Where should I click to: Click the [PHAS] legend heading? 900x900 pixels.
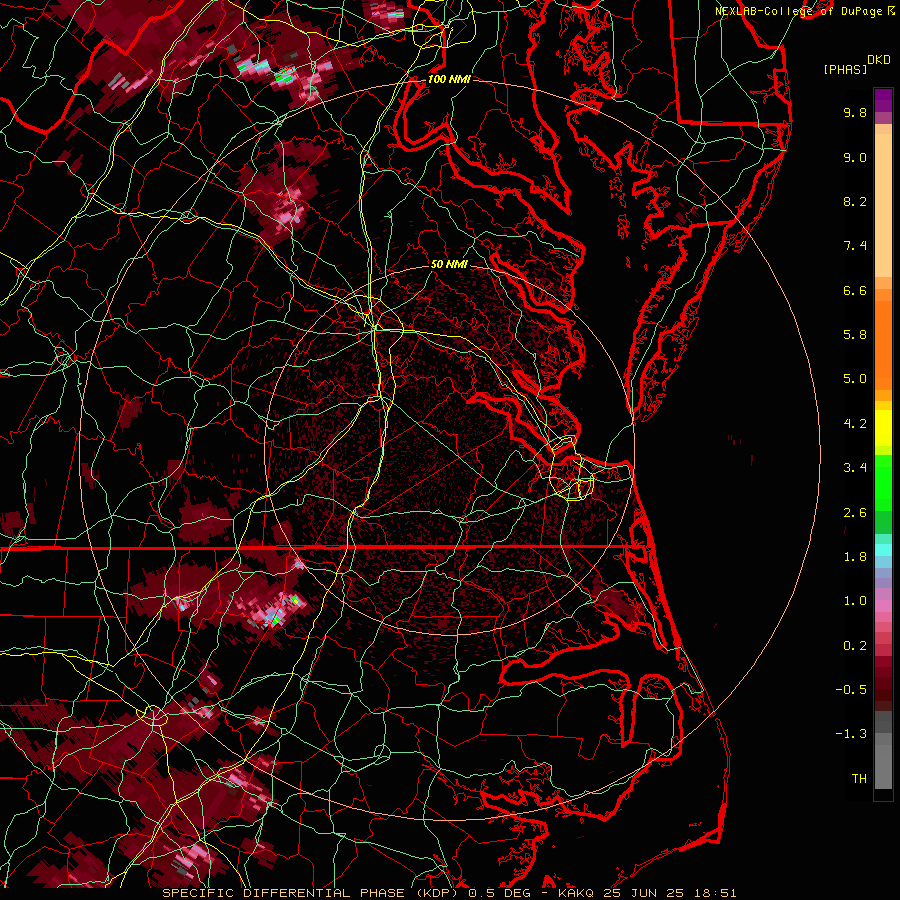point(845,69)
